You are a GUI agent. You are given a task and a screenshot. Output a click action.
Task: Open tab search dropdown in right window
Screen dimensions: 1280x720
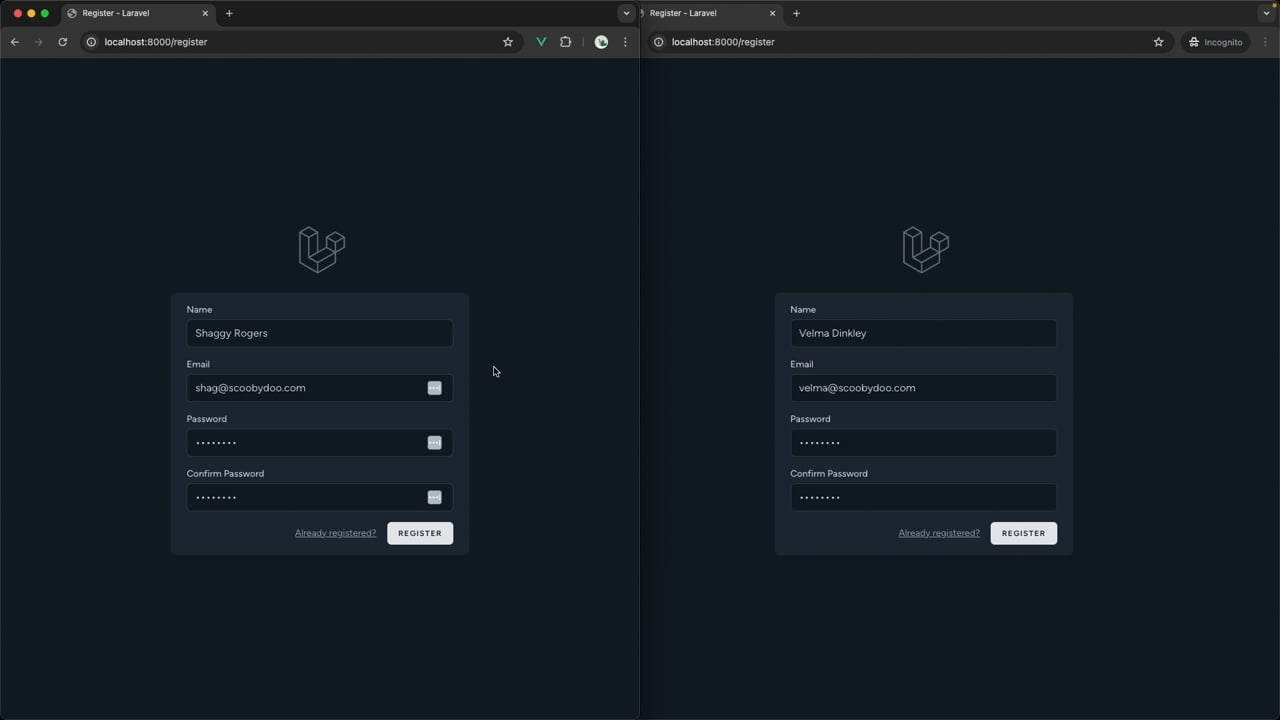coord(1267,13)
